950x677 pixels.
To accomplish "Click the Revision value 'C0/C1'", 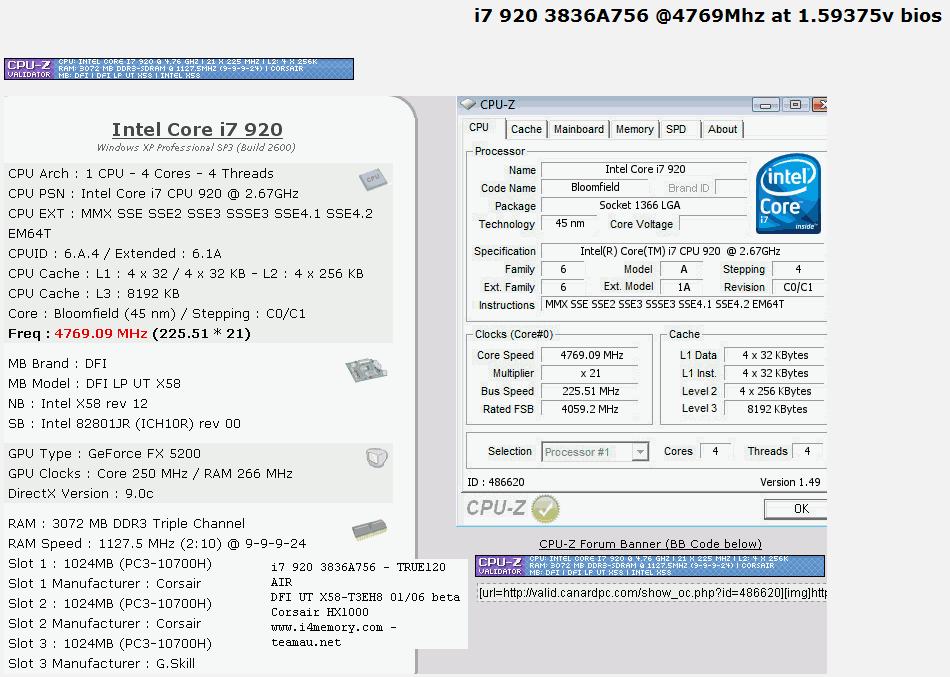I will coord(798,287).
